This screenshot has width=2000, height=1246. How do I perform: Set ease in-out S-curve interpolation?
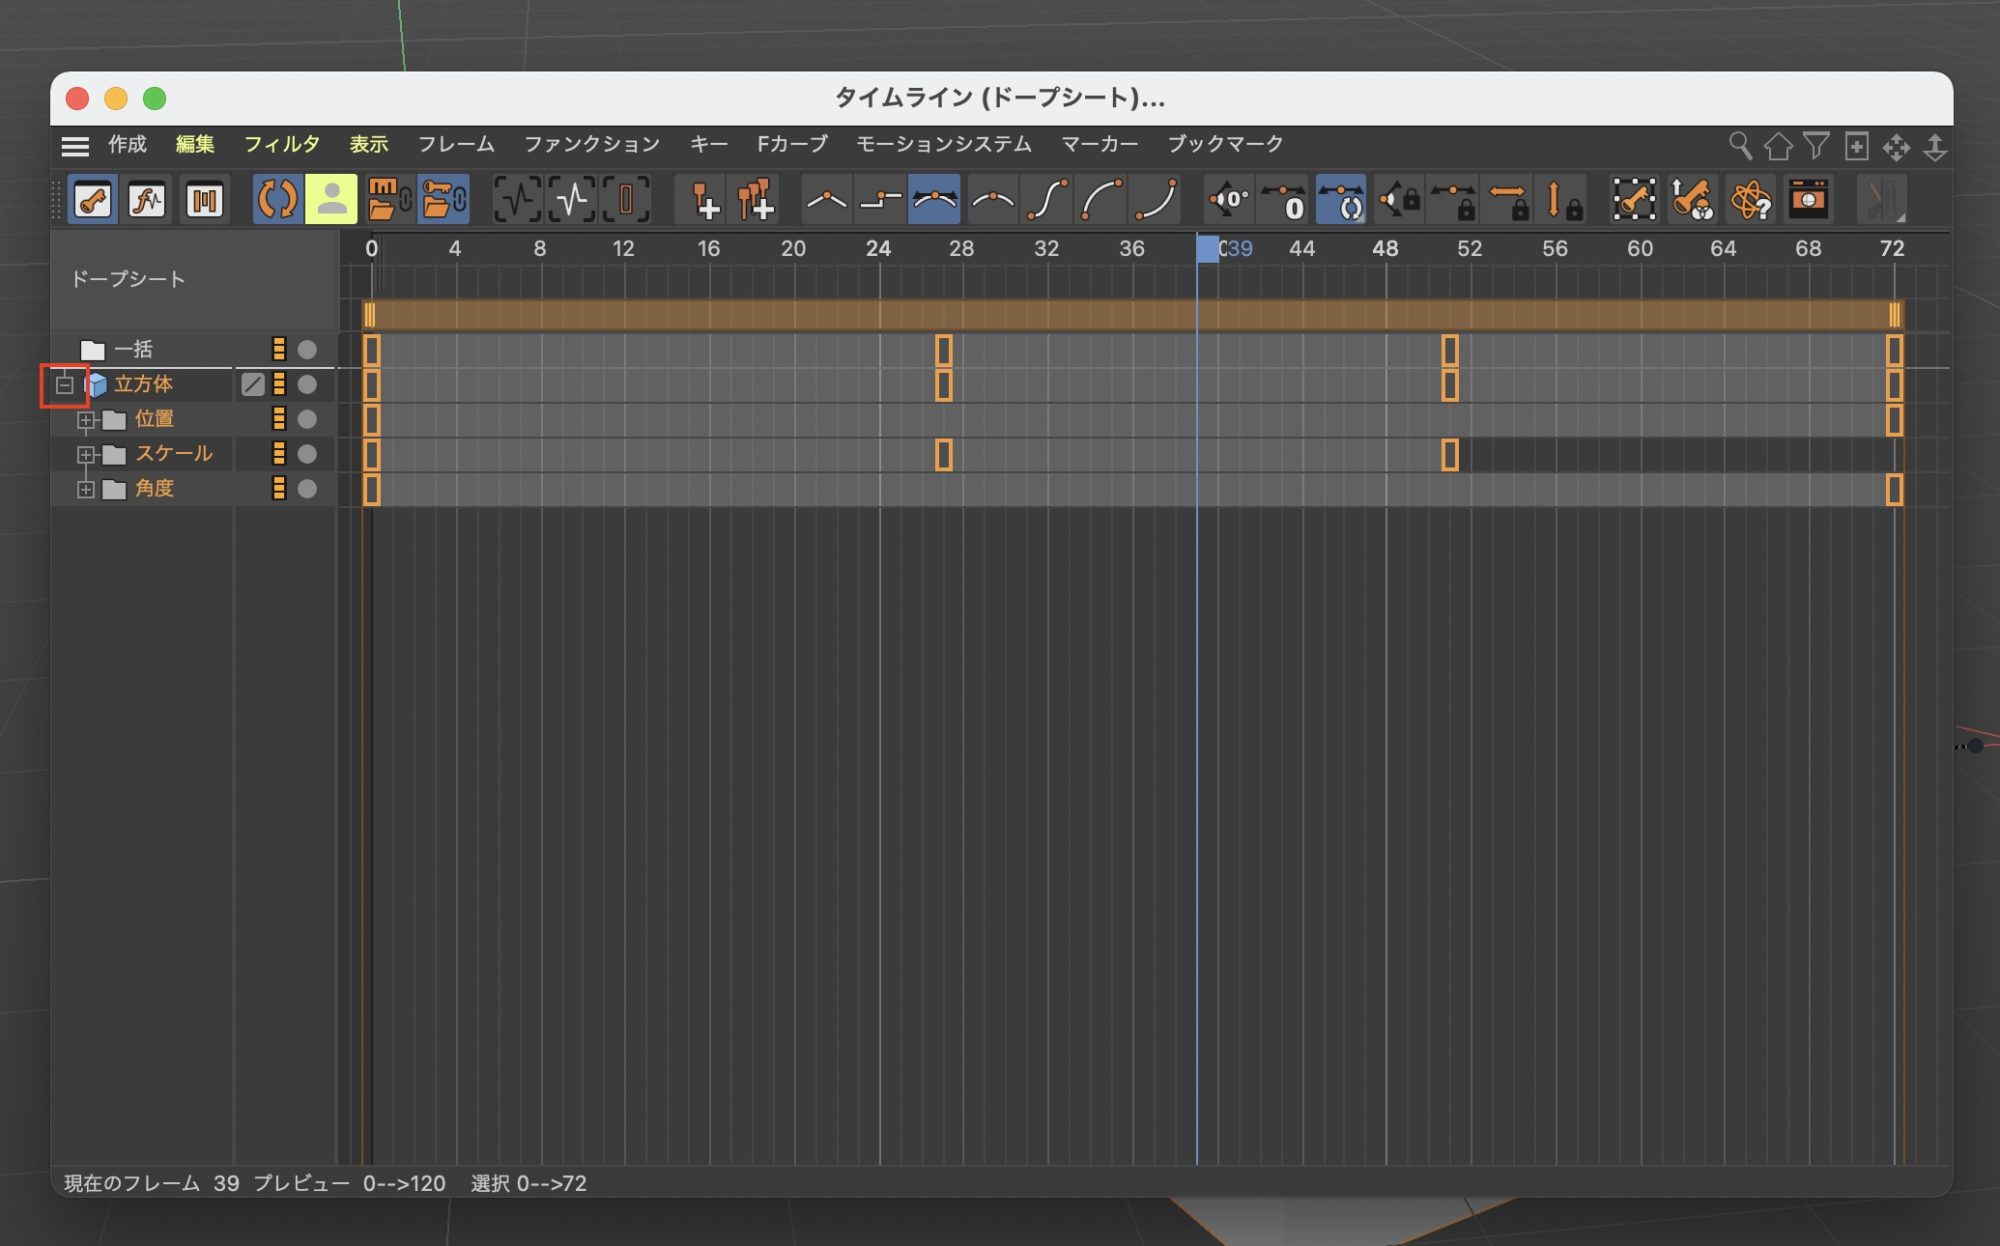(1047, 199)
